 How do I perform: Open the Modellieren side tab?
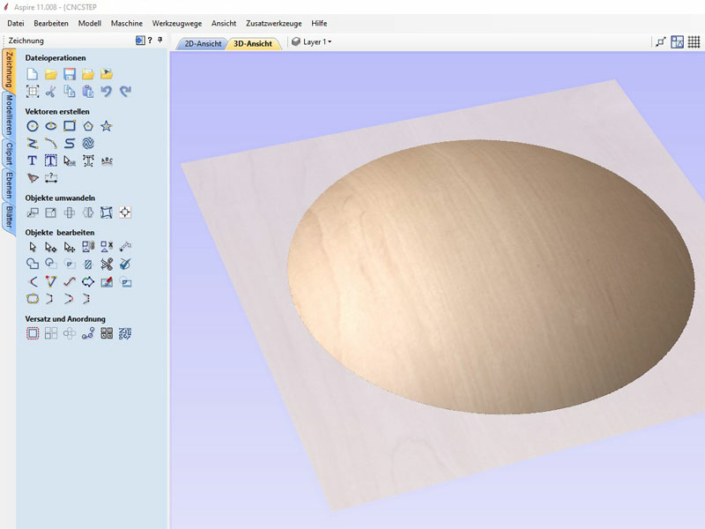point(9,115)
